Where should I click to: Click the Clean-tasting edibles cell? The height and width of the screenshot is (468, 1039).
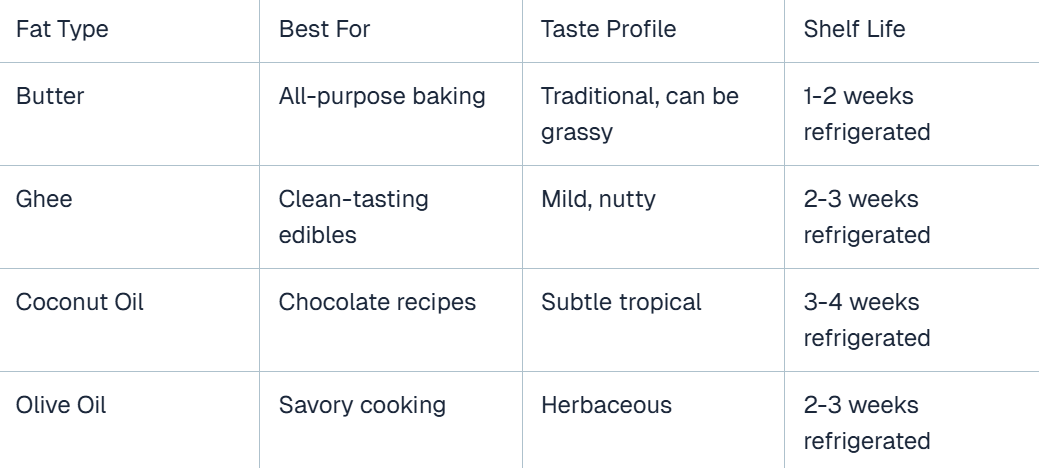click(x=391, y=217)
